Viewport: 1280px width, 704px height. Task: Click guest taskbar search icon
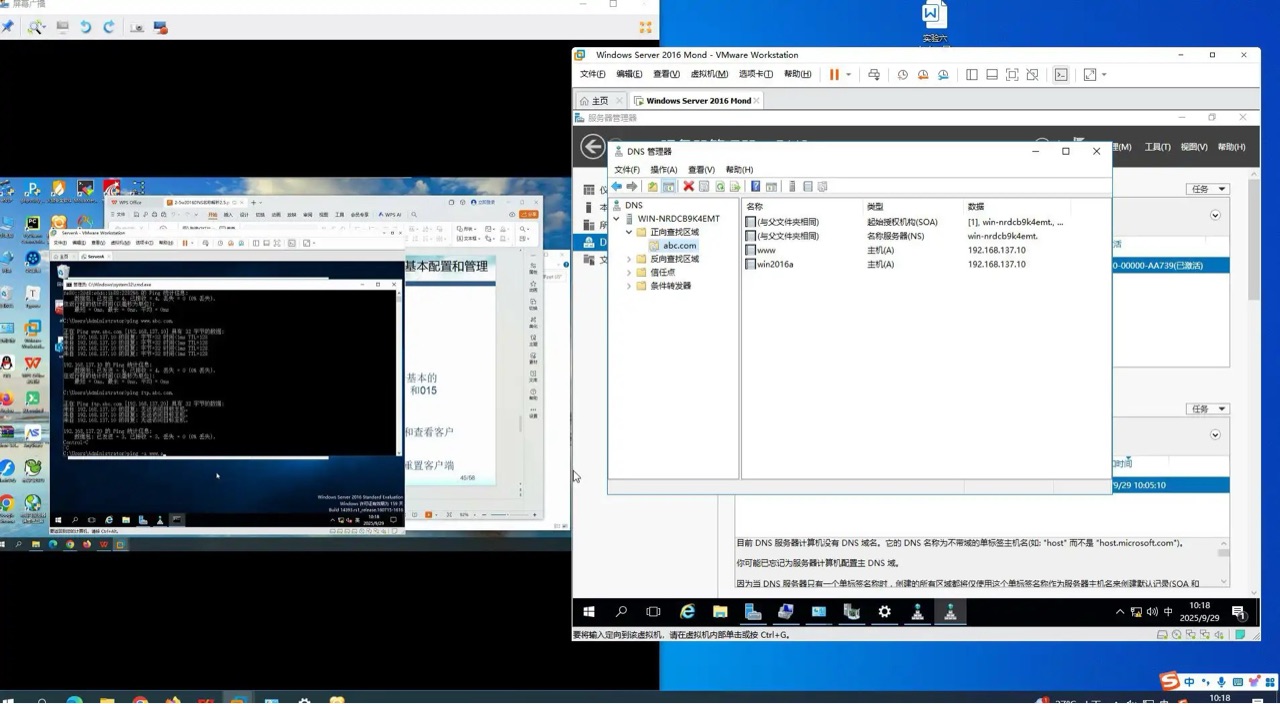[x=621, y=612]
